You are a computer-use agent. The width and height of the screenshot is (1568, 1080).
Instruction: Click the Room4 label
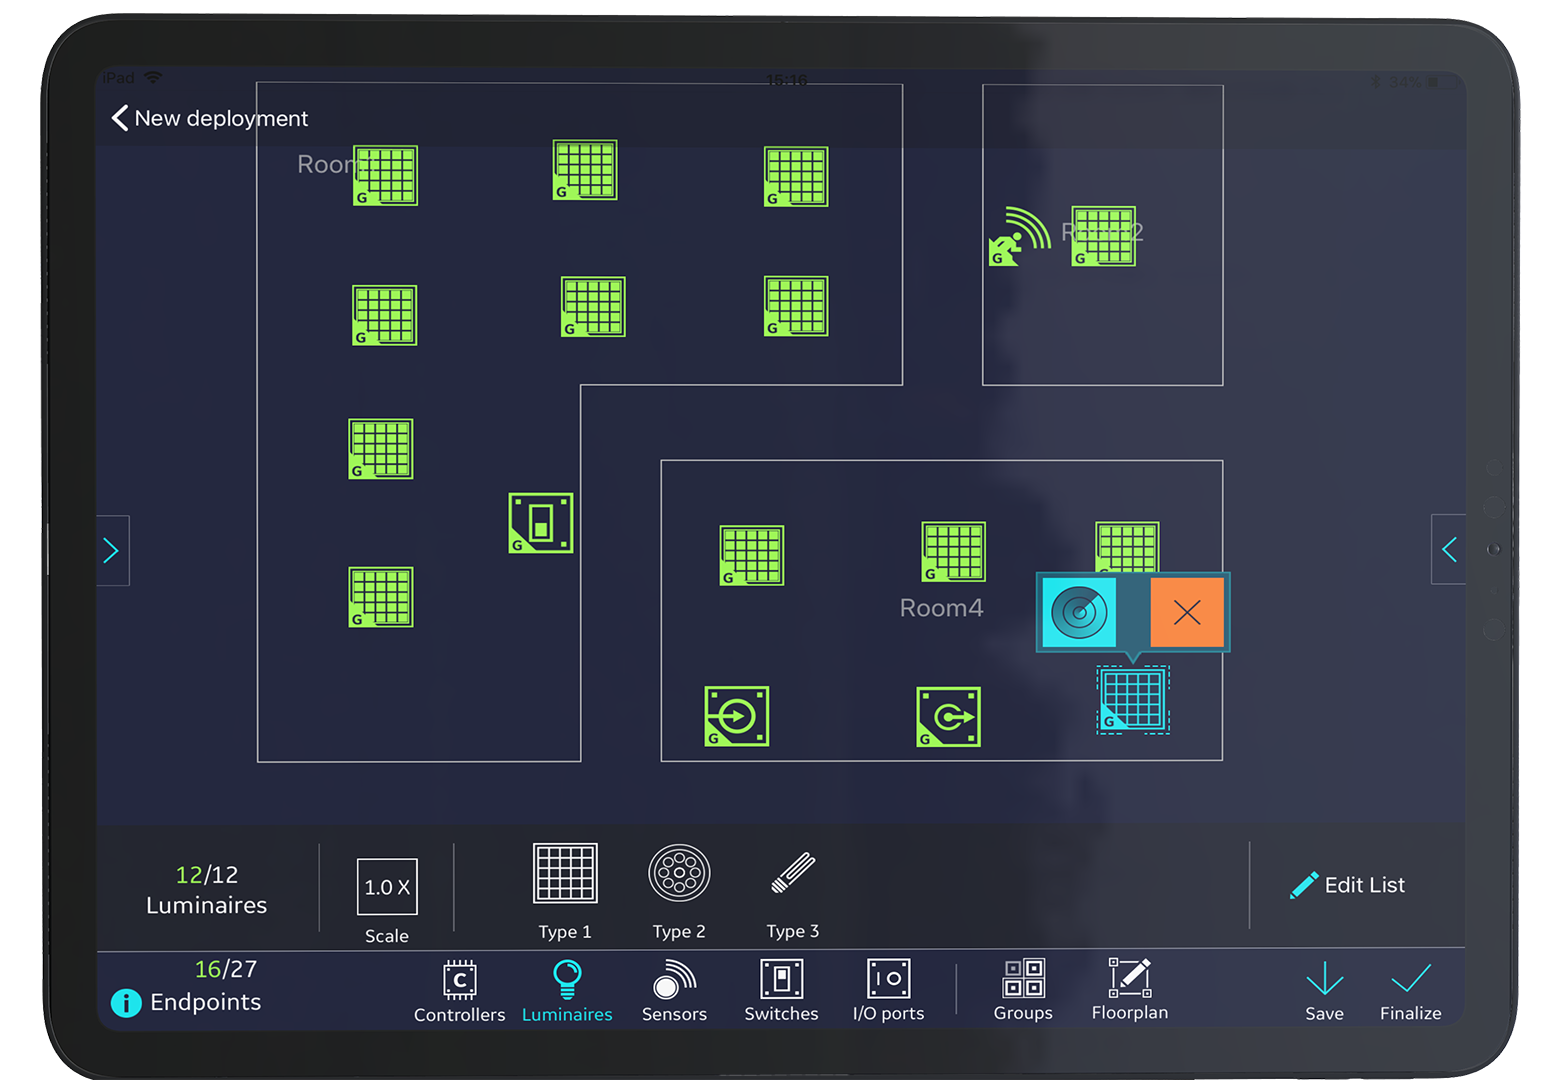click(x=941, y=608)
